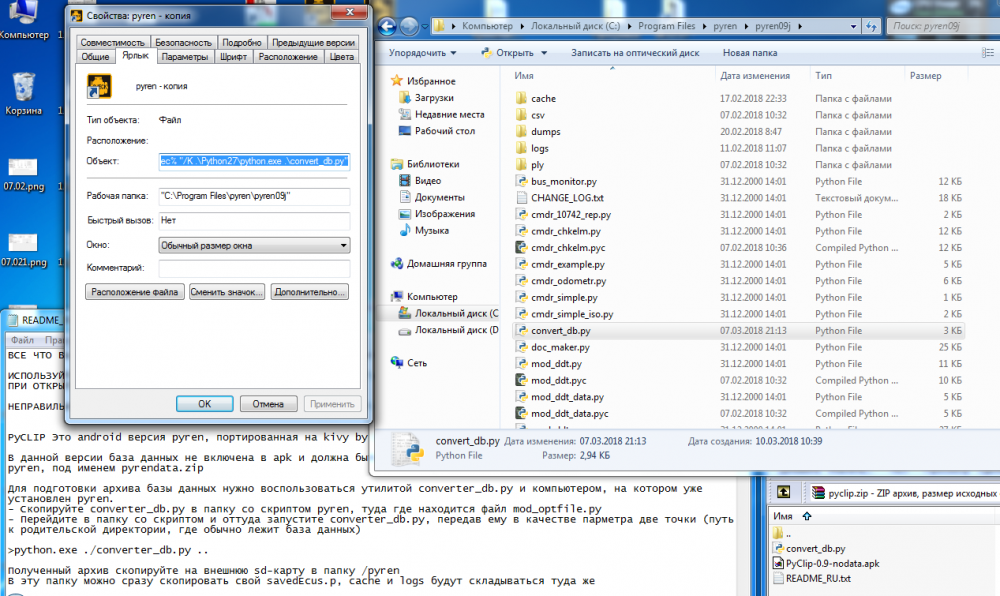Open the Шрифт tab
Image resolution: width=1000 pixels, height=596 pixels.
[x=233, y=57]
